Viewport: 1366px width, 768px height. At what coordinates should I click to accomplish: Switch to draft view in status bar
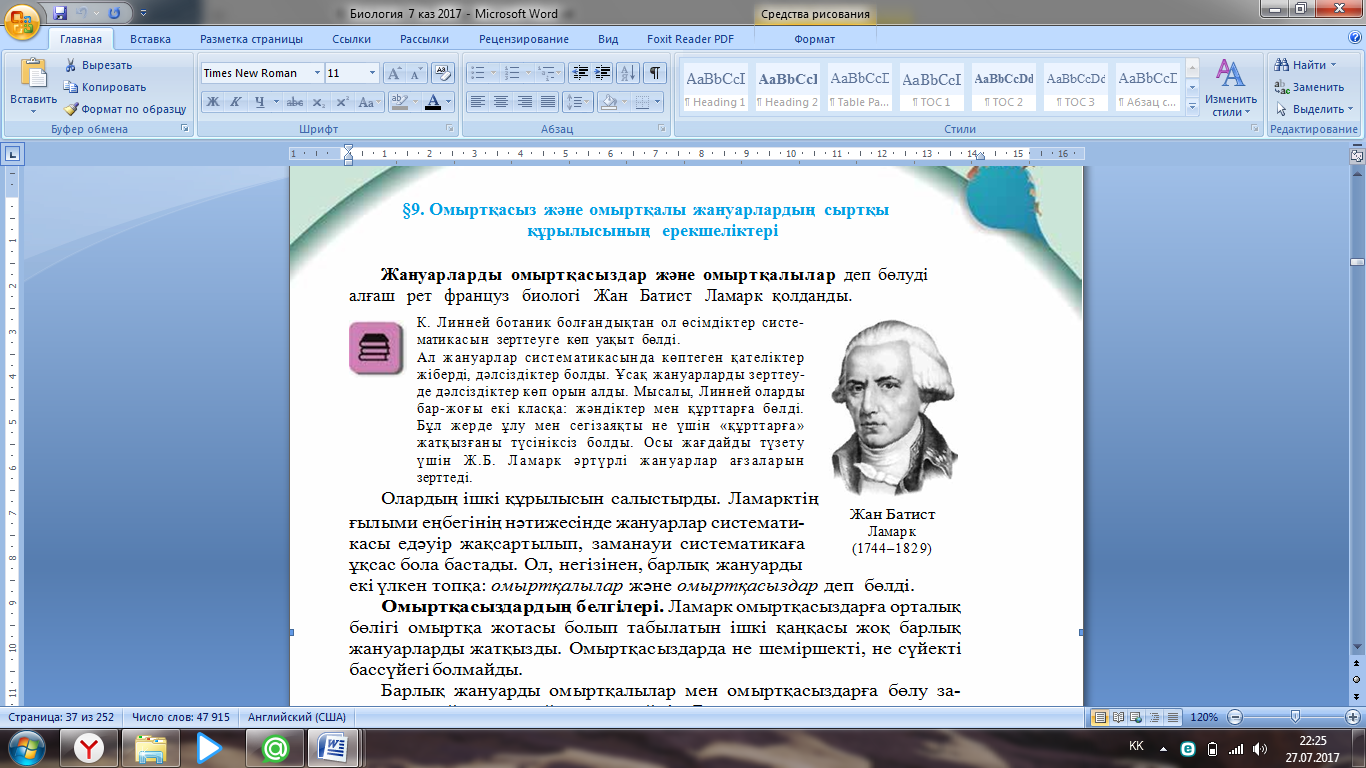point(1173,717)
